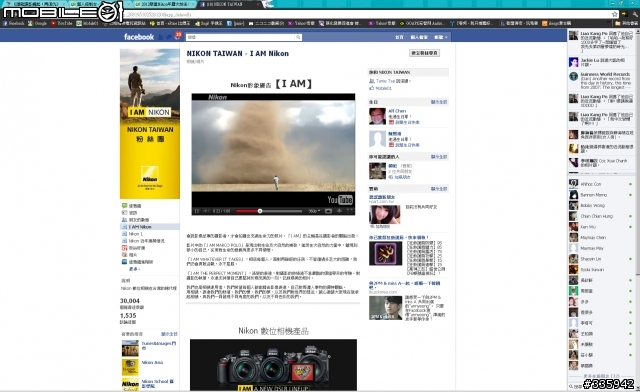
Task: Open the other bookmarks folder at the bar's end
Action: click(x=627, y=23)
